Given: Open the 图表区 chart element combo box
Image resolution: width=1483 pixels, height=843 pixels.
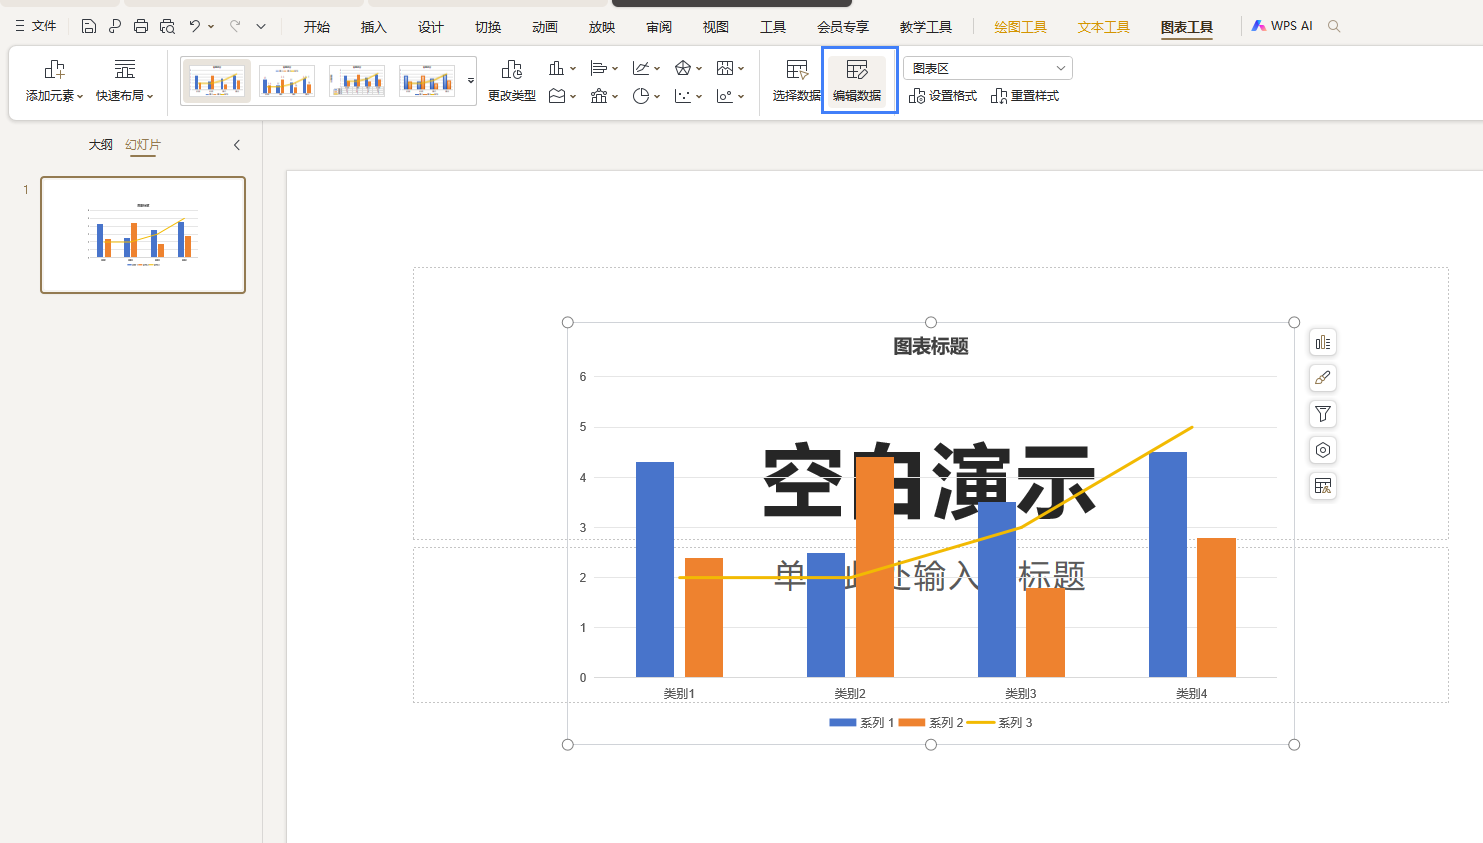Looking at the screenshot, I should 988,68.
